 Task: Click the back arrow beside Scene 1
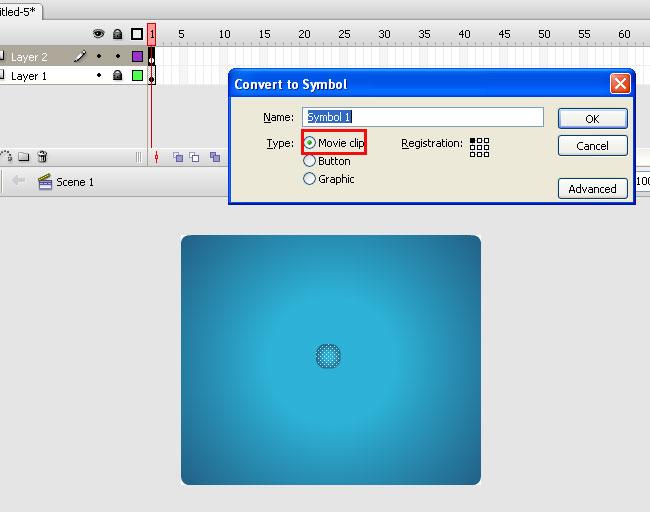coord(18,180)
